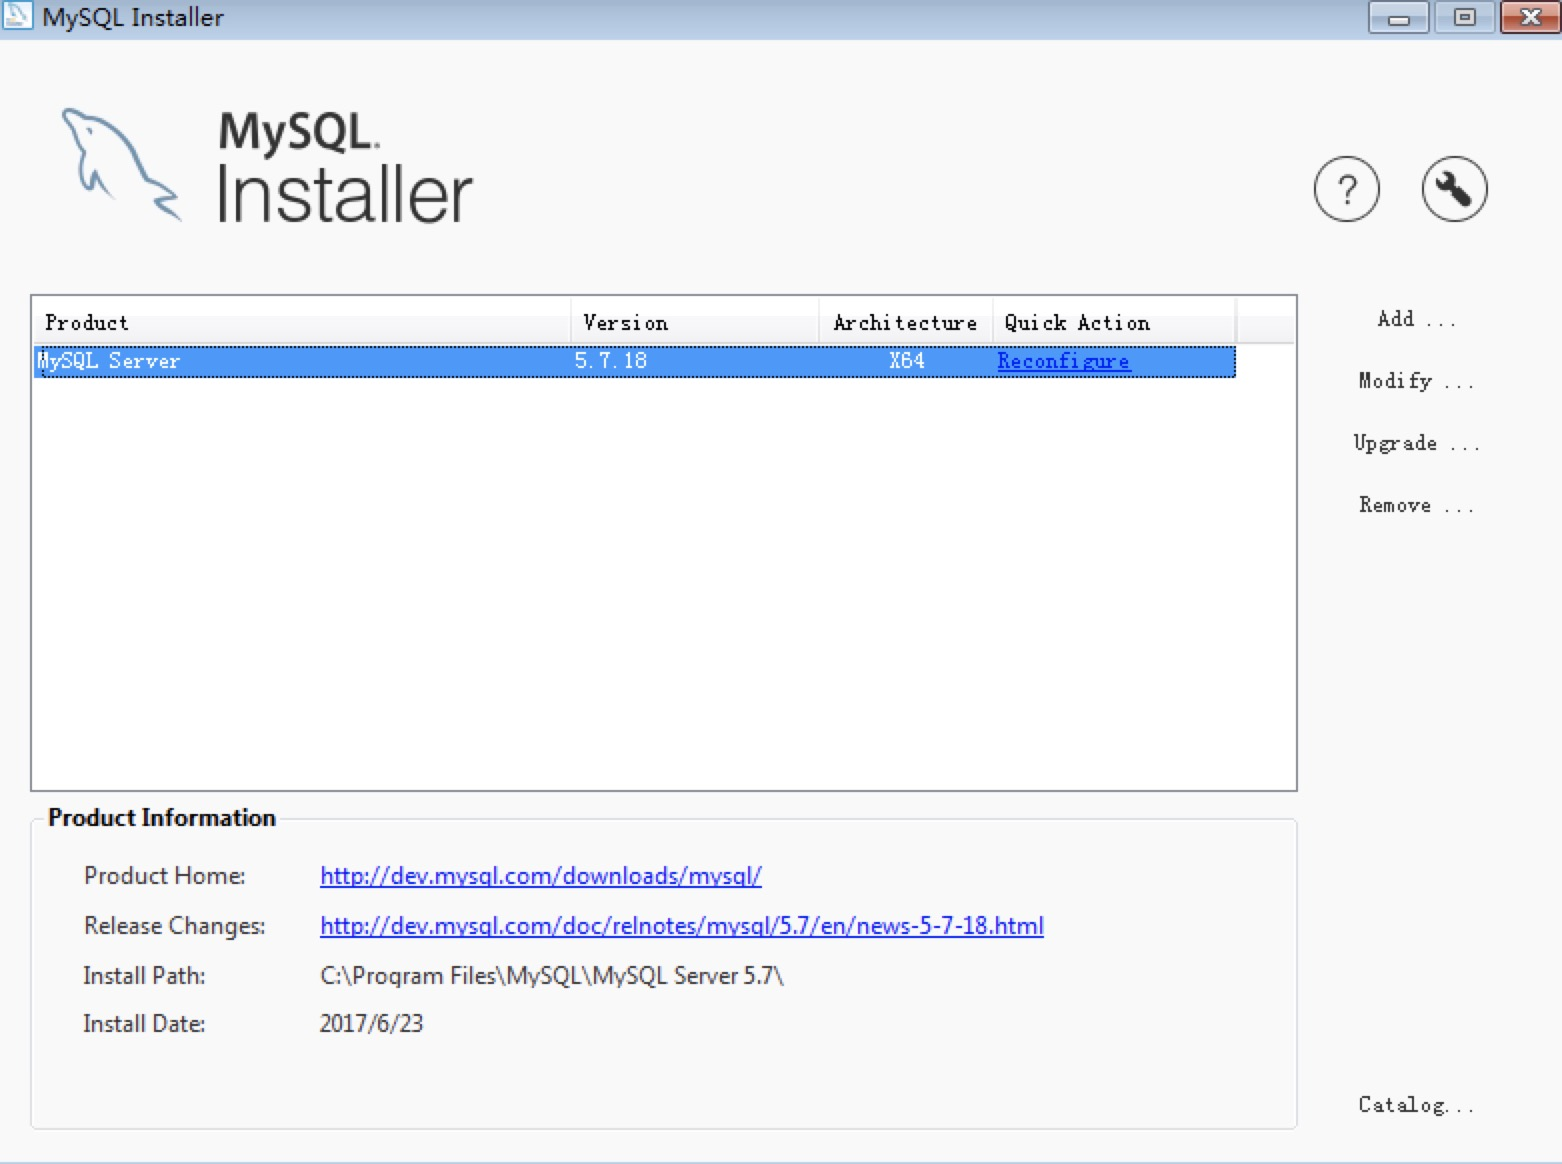Click the Install Path: label

(144, 976)
